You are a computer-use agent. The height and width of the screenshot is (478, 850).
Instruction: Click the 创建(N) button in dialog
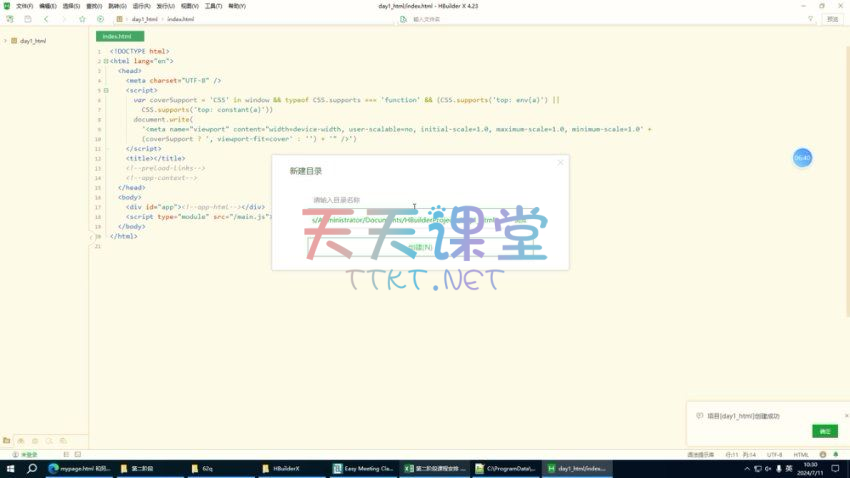420,247
